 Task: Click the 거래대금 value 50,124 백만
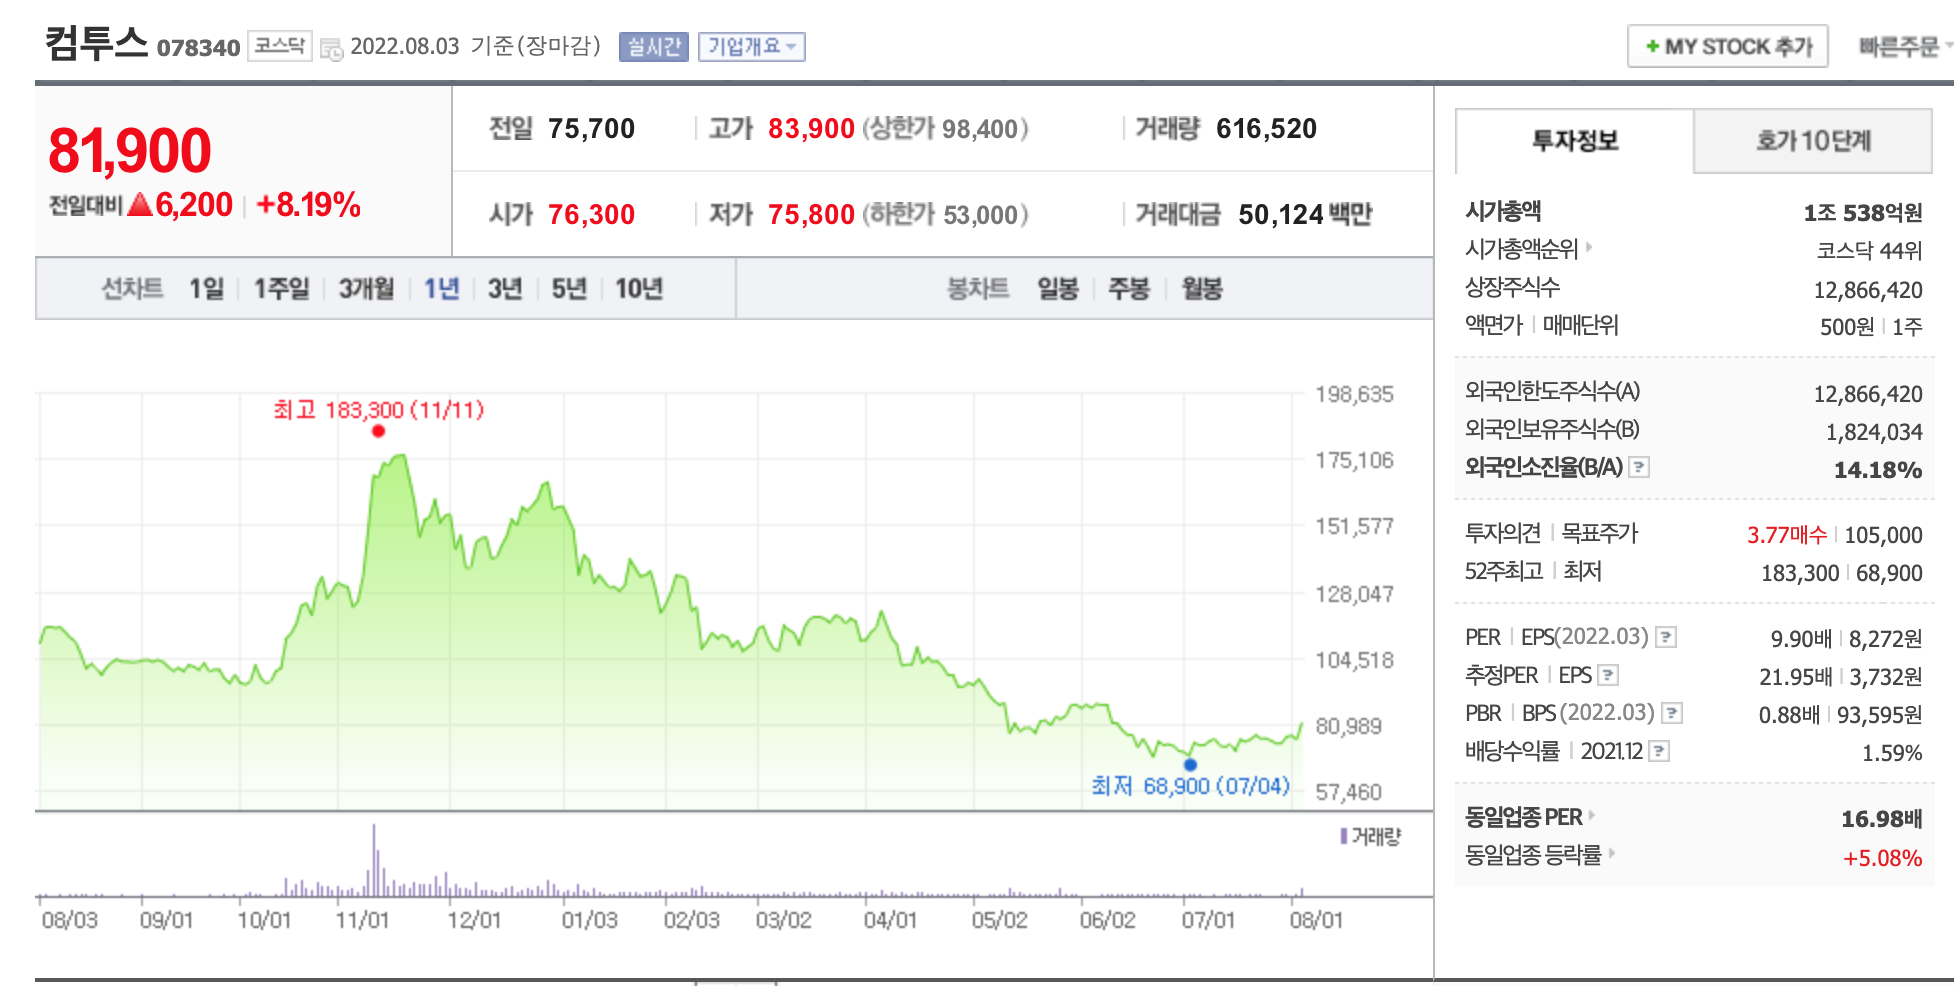pyautogui.click(x=1305, y=215)
